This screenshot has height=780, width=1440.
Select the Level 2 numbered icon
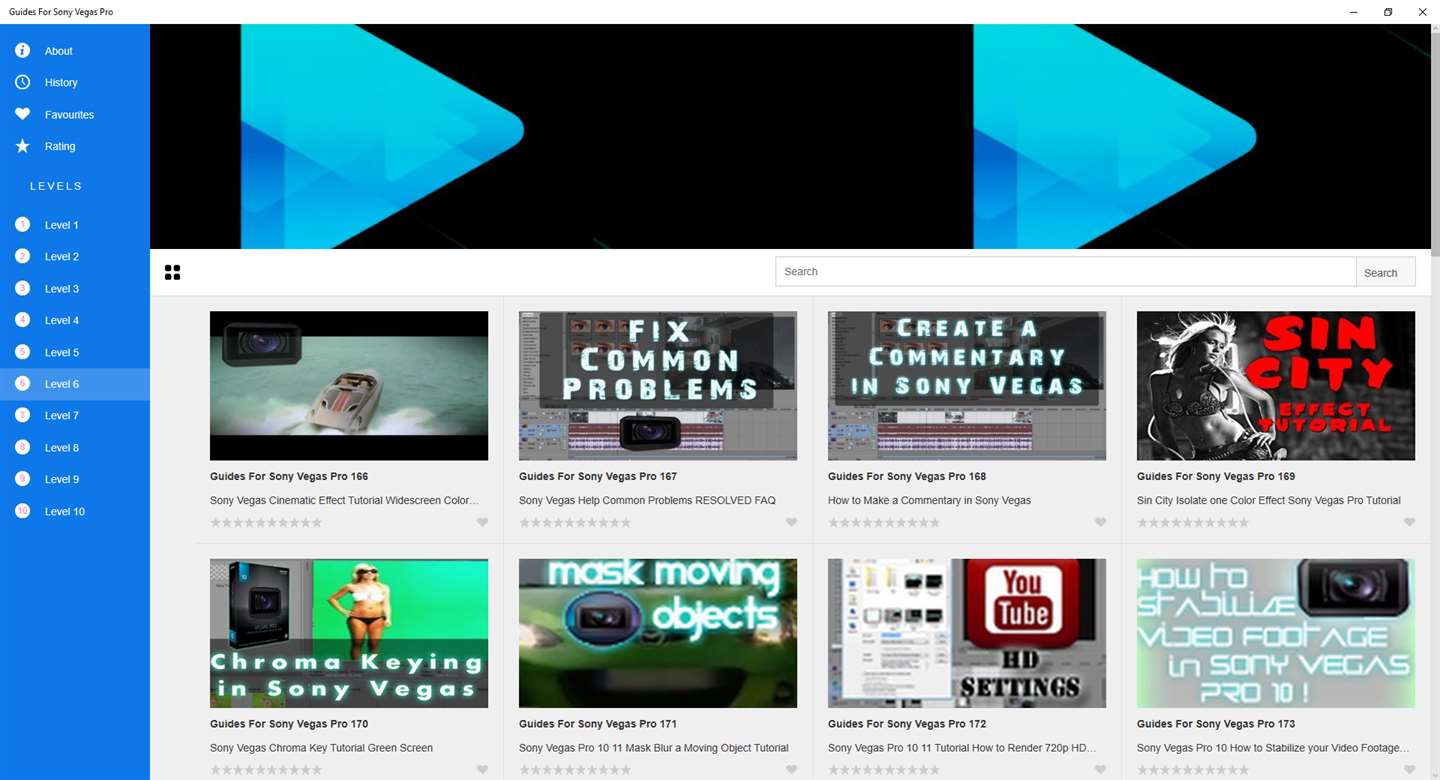tap(22, 256)
